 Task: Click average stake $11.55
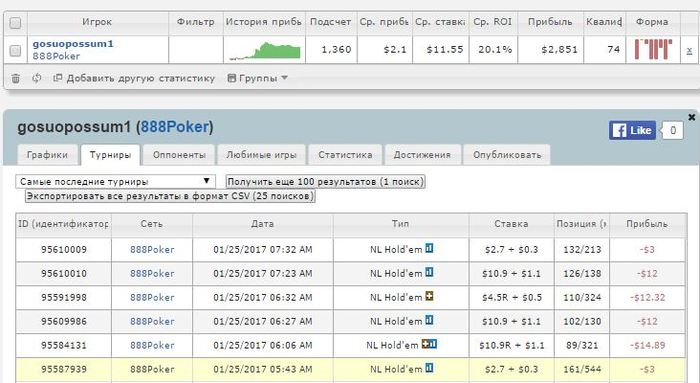click(x=445, y=50)
